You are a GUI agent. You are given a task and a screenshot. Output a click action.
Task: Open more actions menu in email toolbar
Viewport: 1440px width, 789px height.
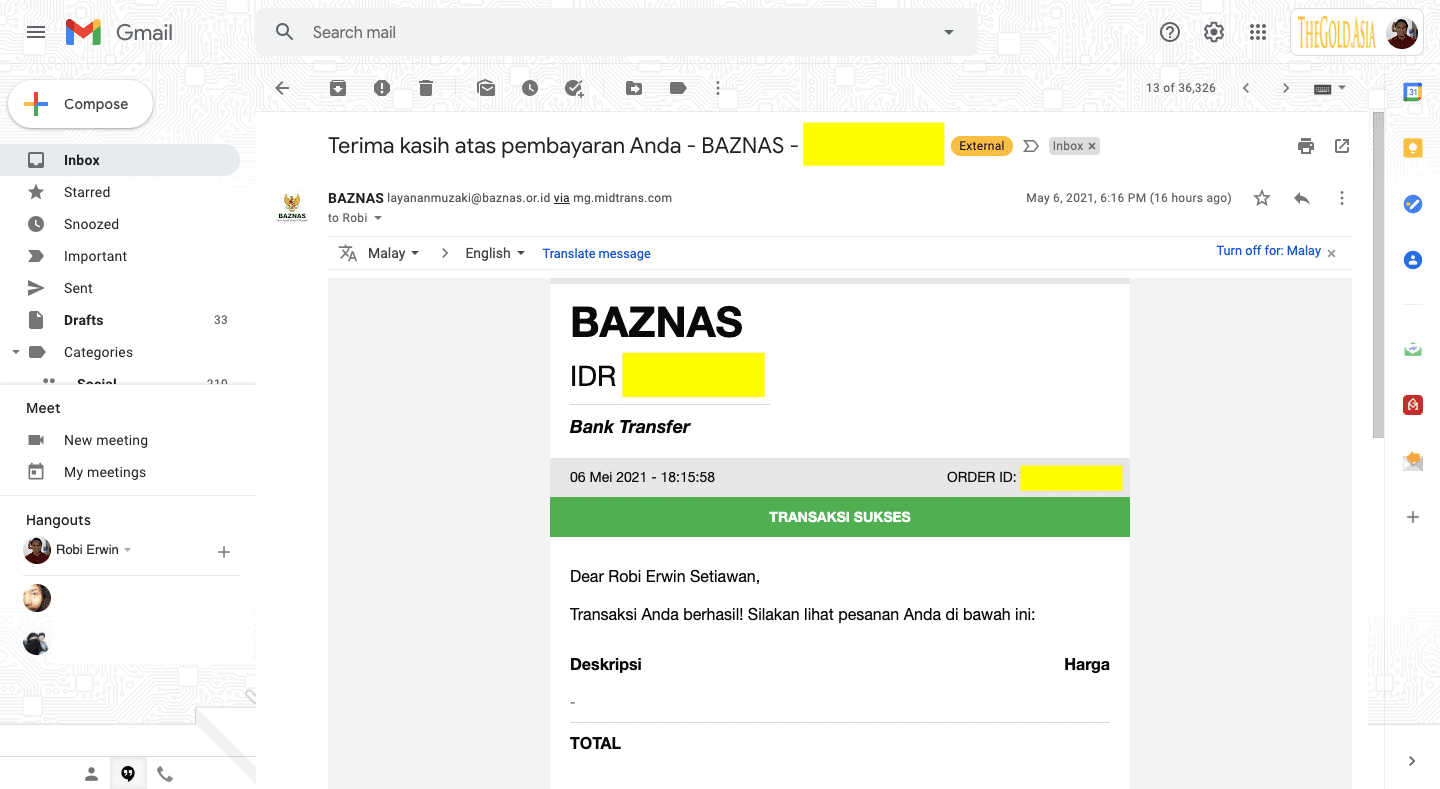coord(718,88)
